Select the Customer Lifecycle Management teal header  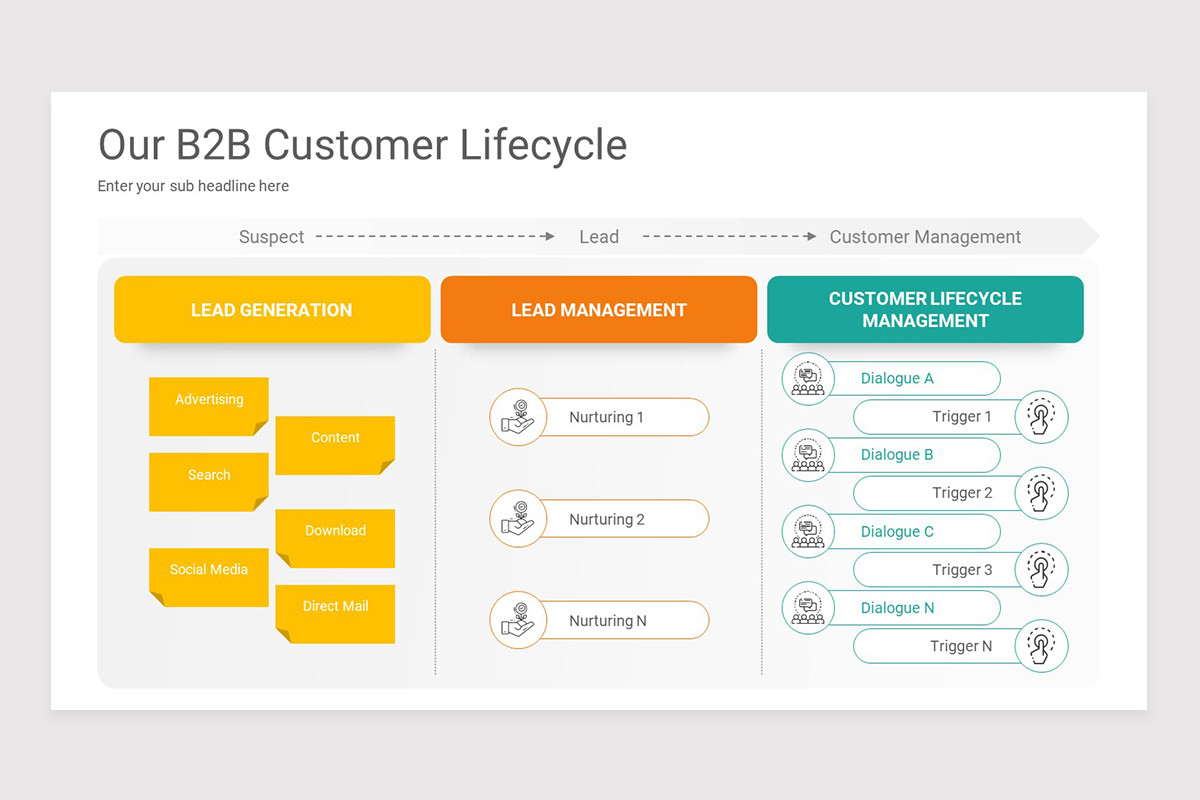925,310
